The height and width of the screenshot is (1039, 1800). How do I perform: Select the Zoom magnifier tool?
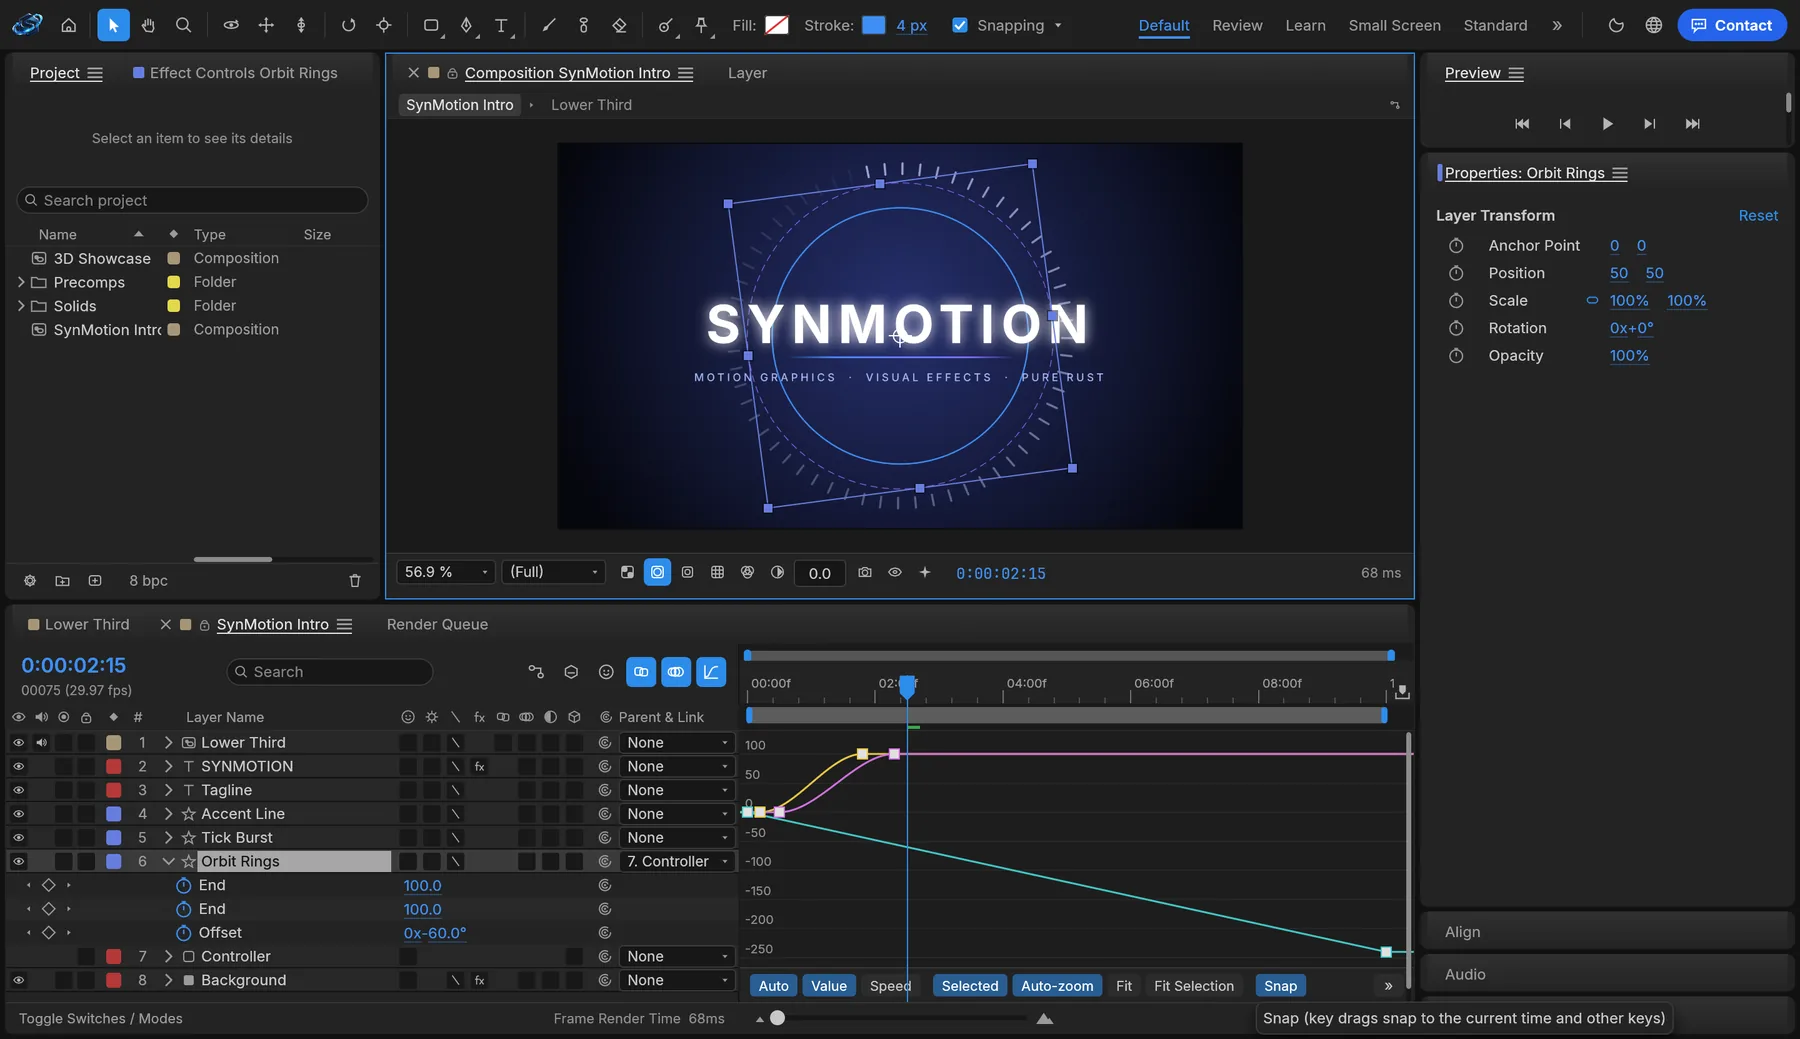pyautogui.click(x=183, y=25)
